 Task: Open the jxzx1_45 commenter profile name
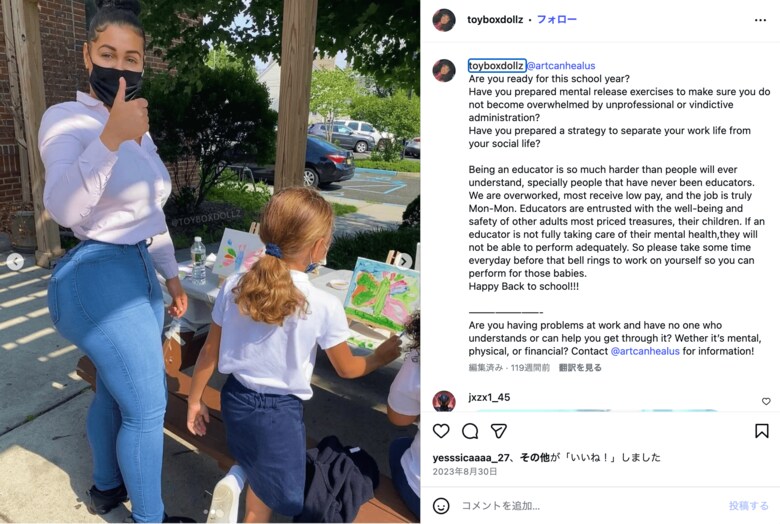(489, 397)
